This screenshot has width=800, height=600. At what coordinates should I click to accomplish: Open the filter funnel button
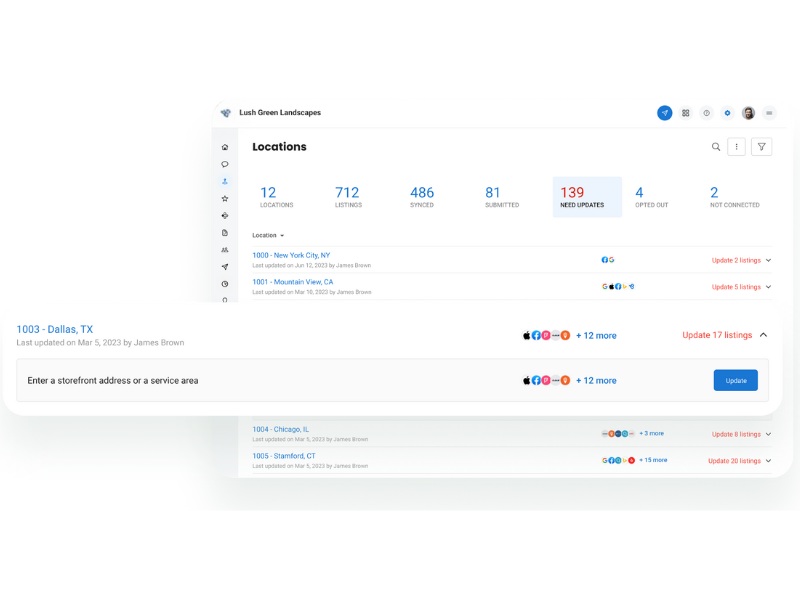pyautogui.click(x=762, y=147)
